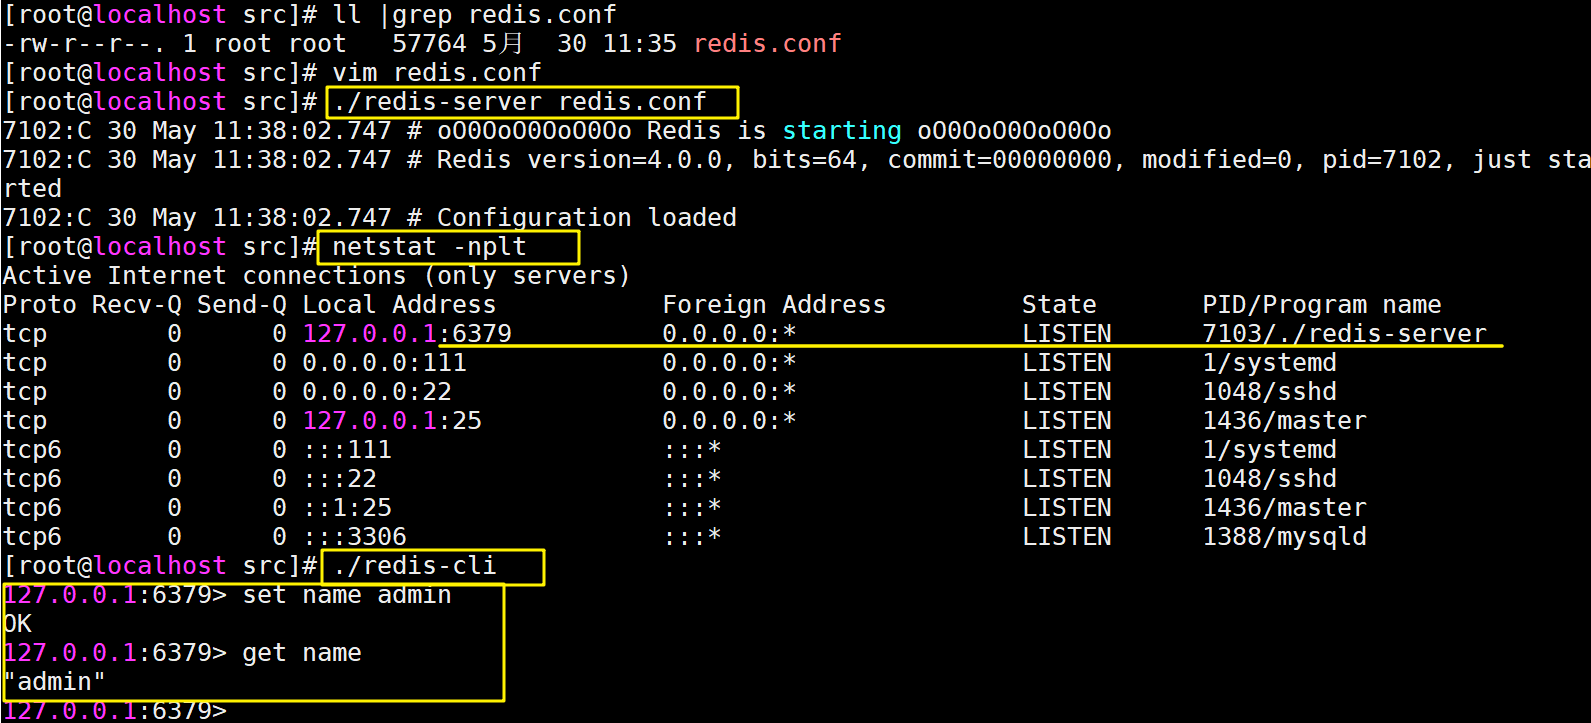Viewport: 1591px width, 723px height.
Task: Click the "./redis-cli" command
Action: pyautogui.click(x=415, y=566)
